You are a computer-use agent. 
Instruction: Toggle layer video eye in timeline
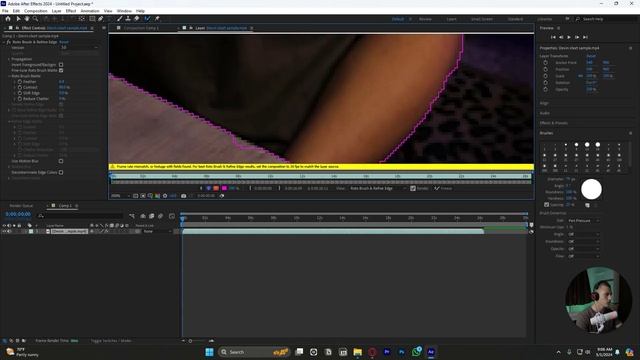point(4,231)
